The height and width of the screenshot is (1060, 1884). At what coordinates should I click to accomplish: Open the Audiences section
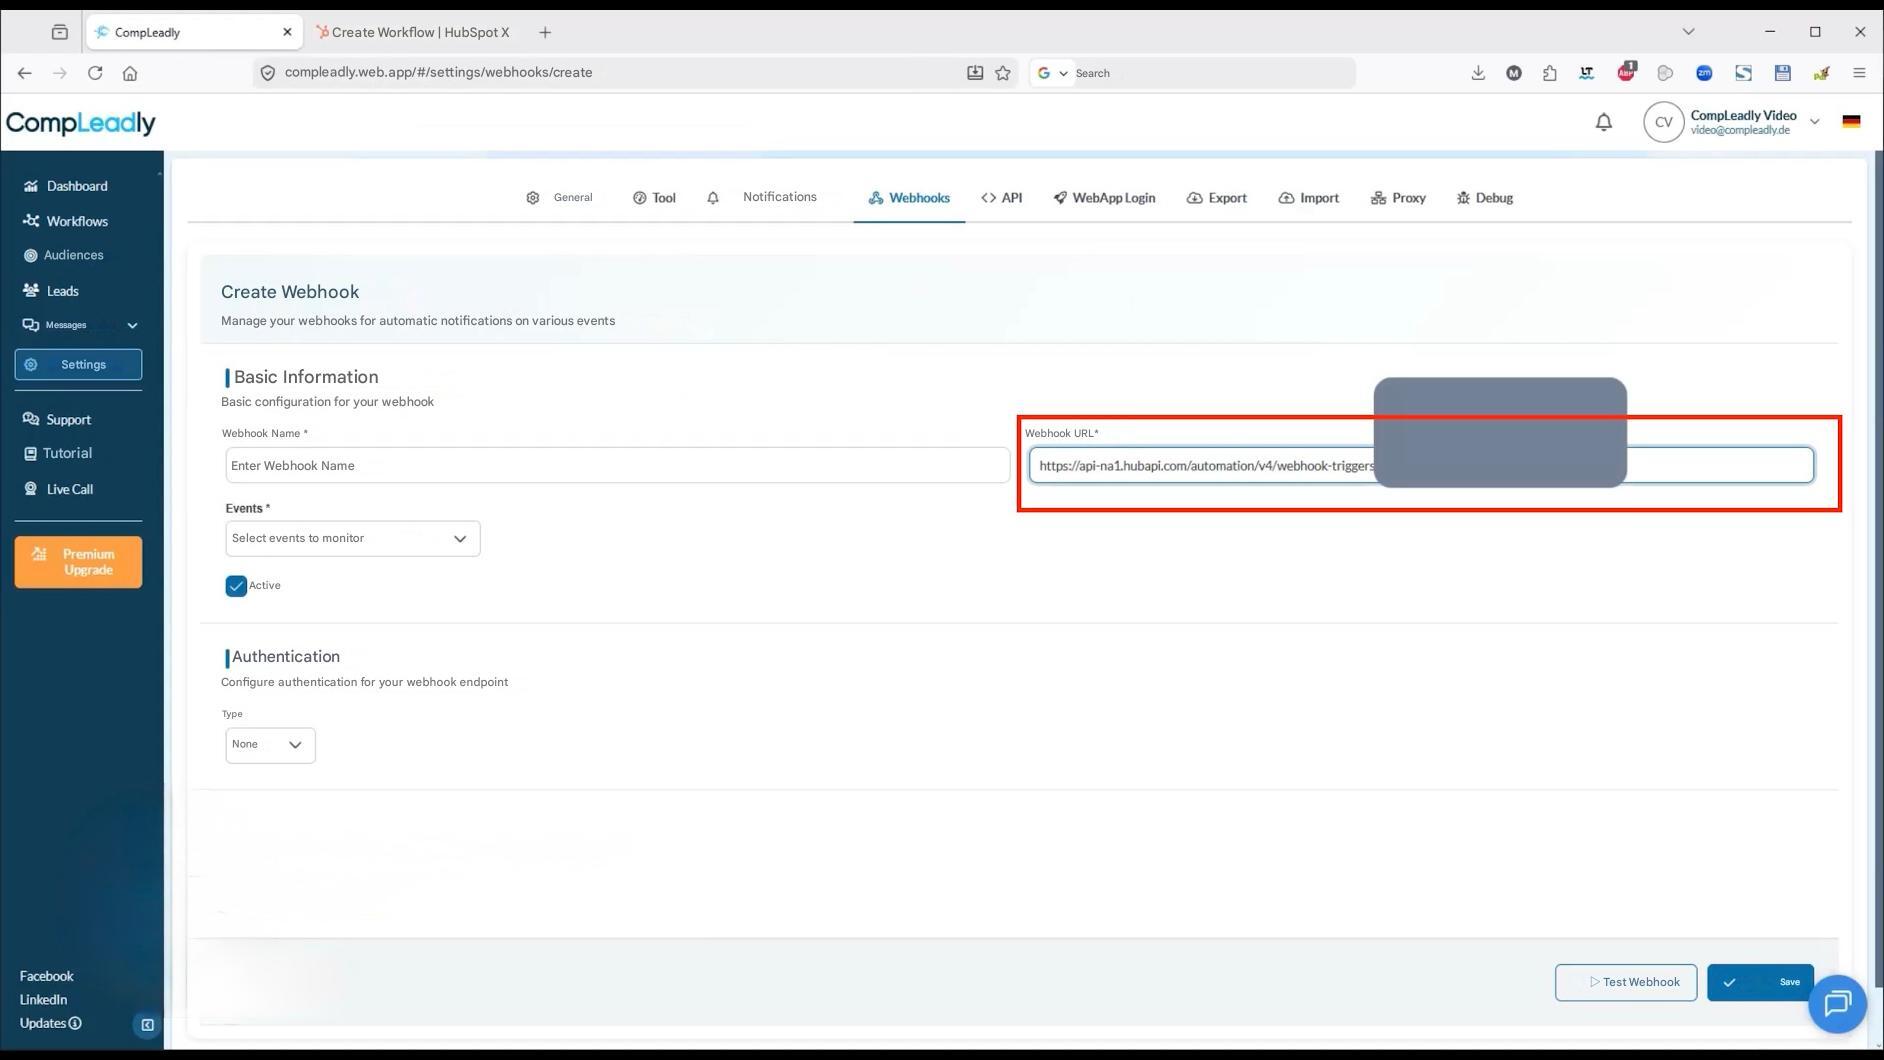[72, 255]
